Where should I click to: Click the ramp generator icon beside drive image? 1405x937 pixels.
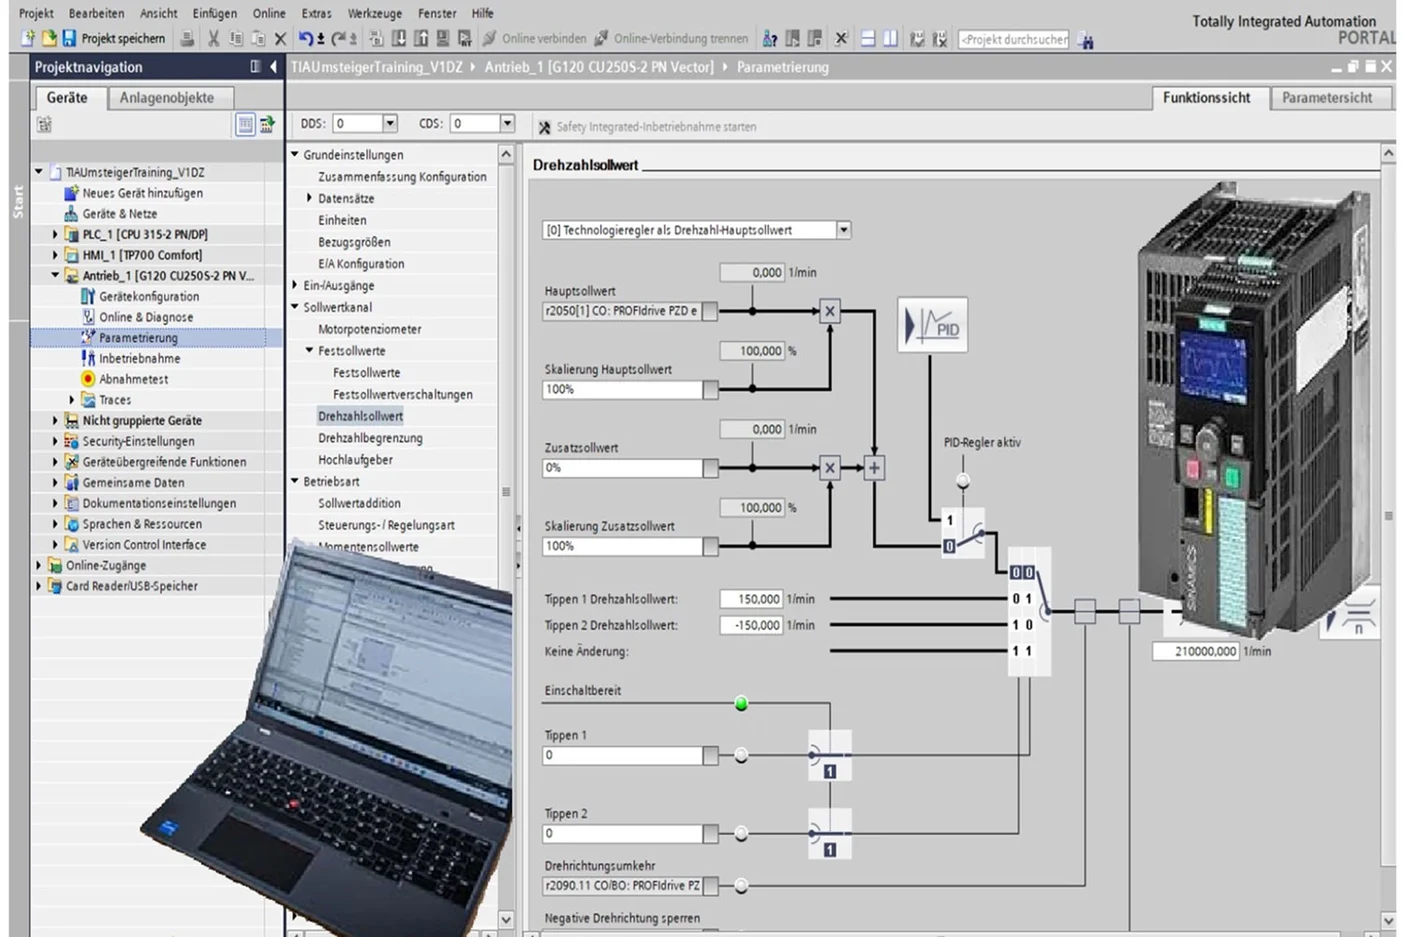(1350, 614)
